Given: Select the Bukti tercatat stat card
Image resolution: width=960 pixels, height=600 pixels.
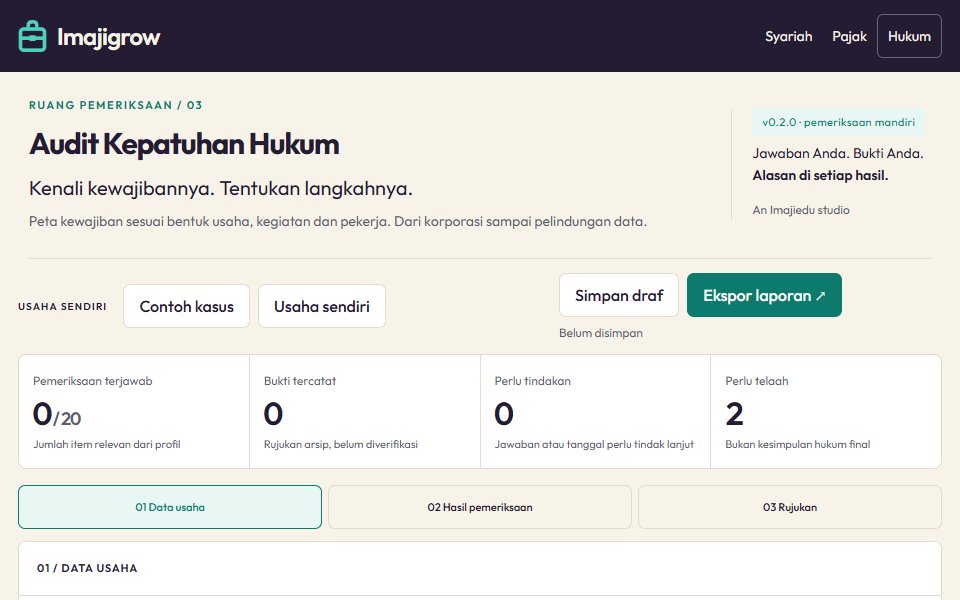Looking at the screenshot, I should click(364, 411).
